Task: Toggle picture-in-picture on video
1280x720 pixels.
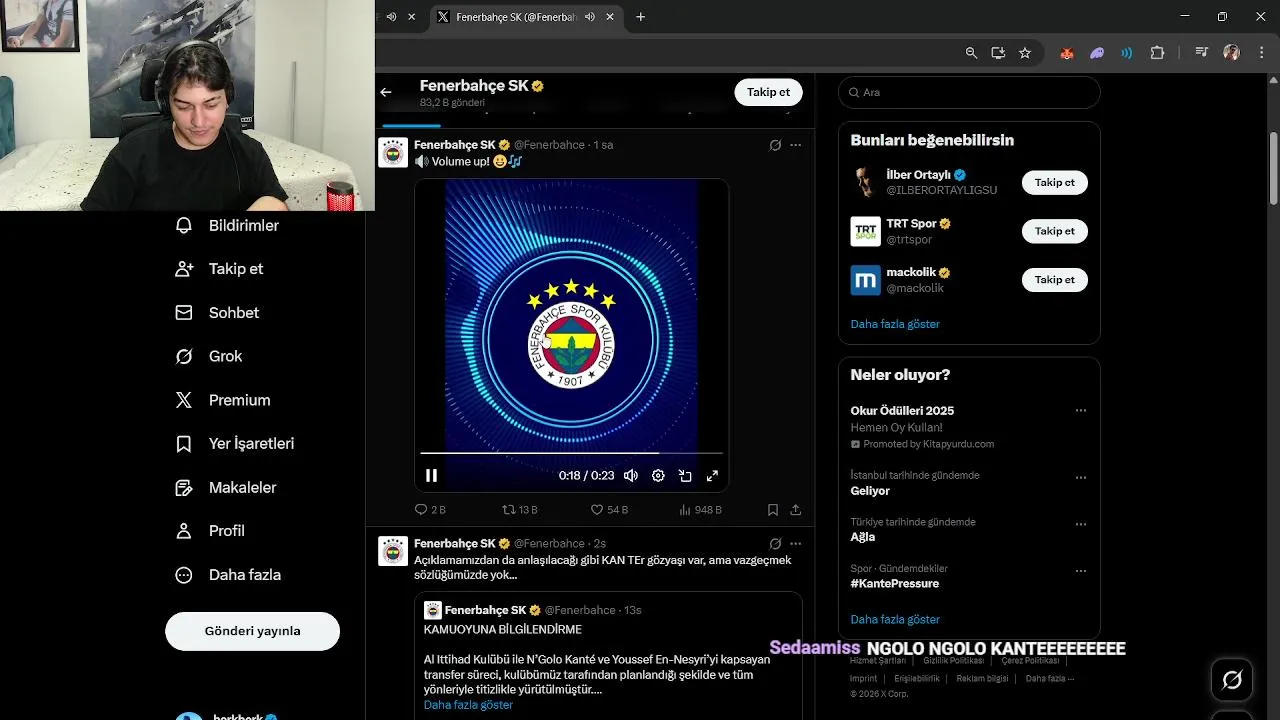Action: coord(685,476)
